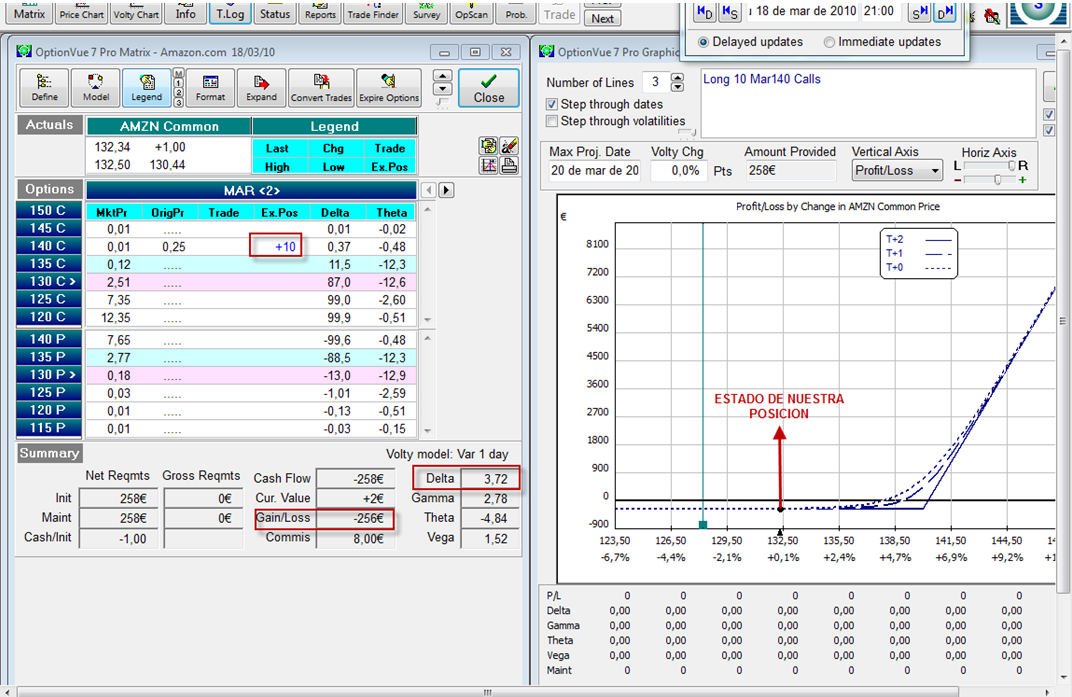Uncheck Step through dates
Viewport: 1072px width, 697px height.
tap(552, 104)
